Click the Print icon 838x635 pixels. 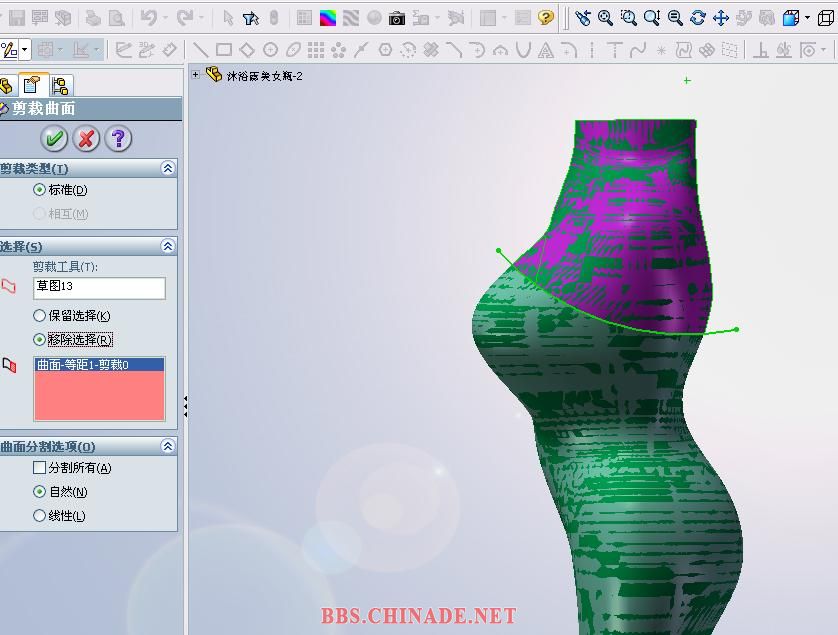click(x=92, y=18)
